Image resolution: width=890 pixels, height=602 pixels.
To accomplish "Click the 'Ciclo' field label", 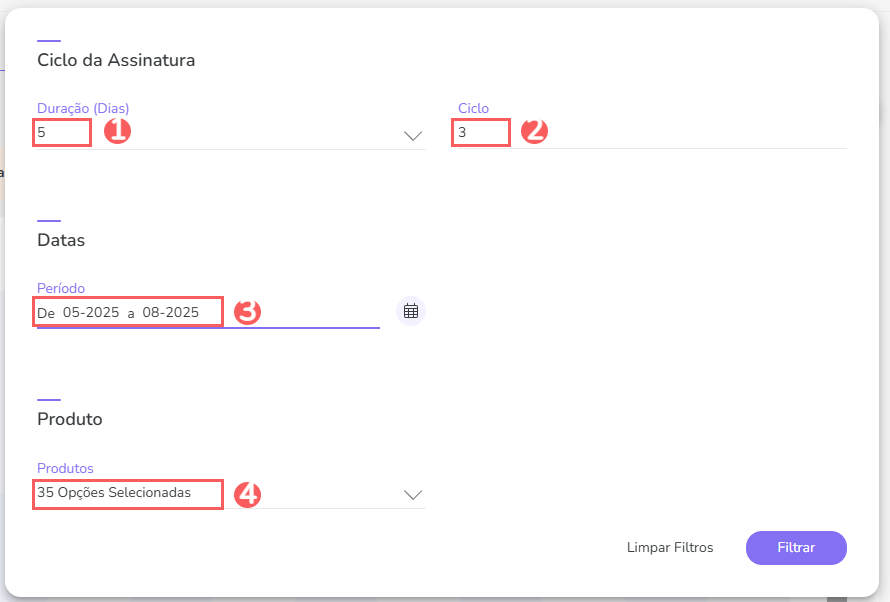I will [473, 108].
